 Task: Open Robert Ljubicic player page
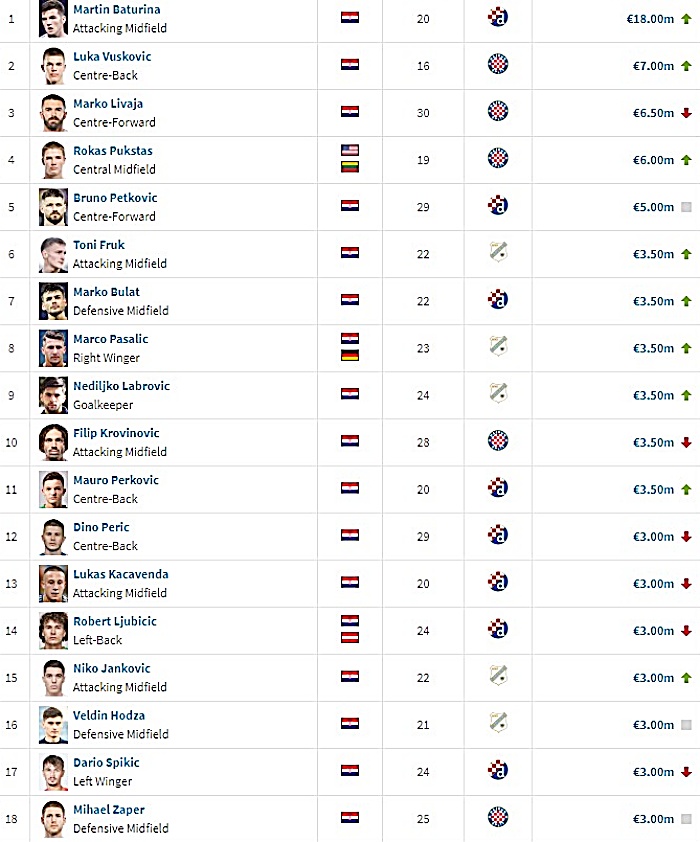(x=115, y=621)
